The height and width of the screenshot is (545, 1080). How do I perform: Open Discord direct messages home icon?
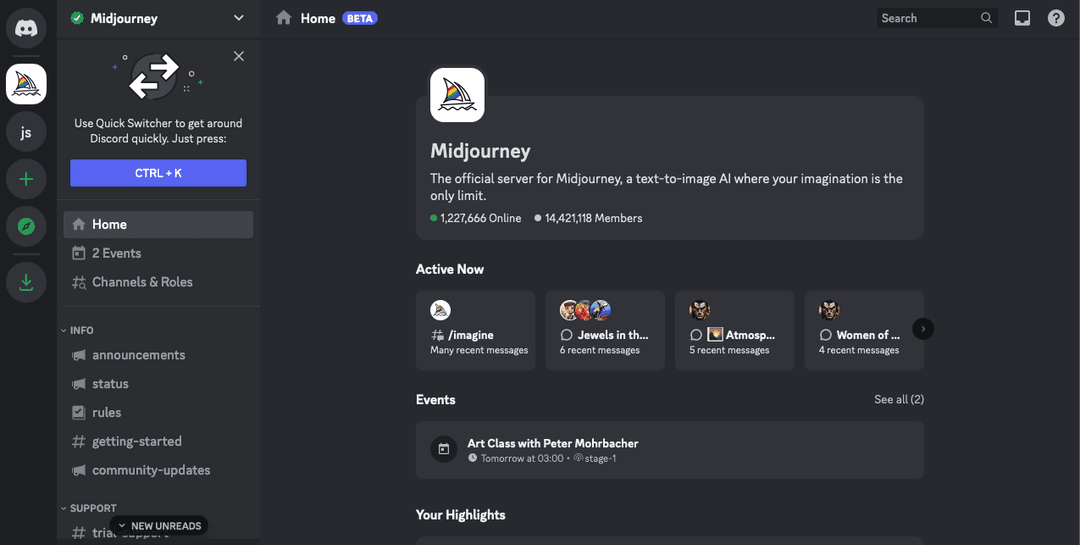click(26, 27)
